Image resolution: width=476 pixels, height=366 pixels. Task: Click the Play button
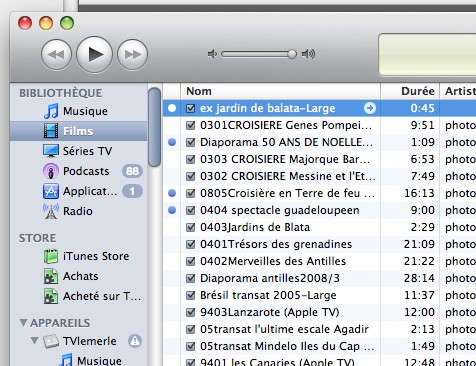click(94, 54)
